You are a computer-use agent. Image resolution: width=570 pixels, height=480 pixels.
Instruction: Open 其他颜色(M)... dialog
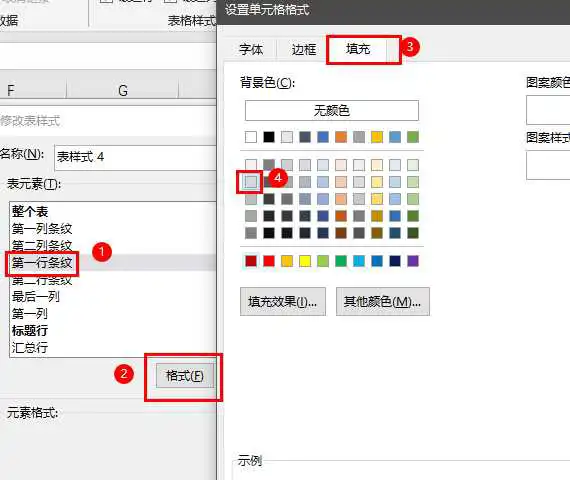pos(382,301)
